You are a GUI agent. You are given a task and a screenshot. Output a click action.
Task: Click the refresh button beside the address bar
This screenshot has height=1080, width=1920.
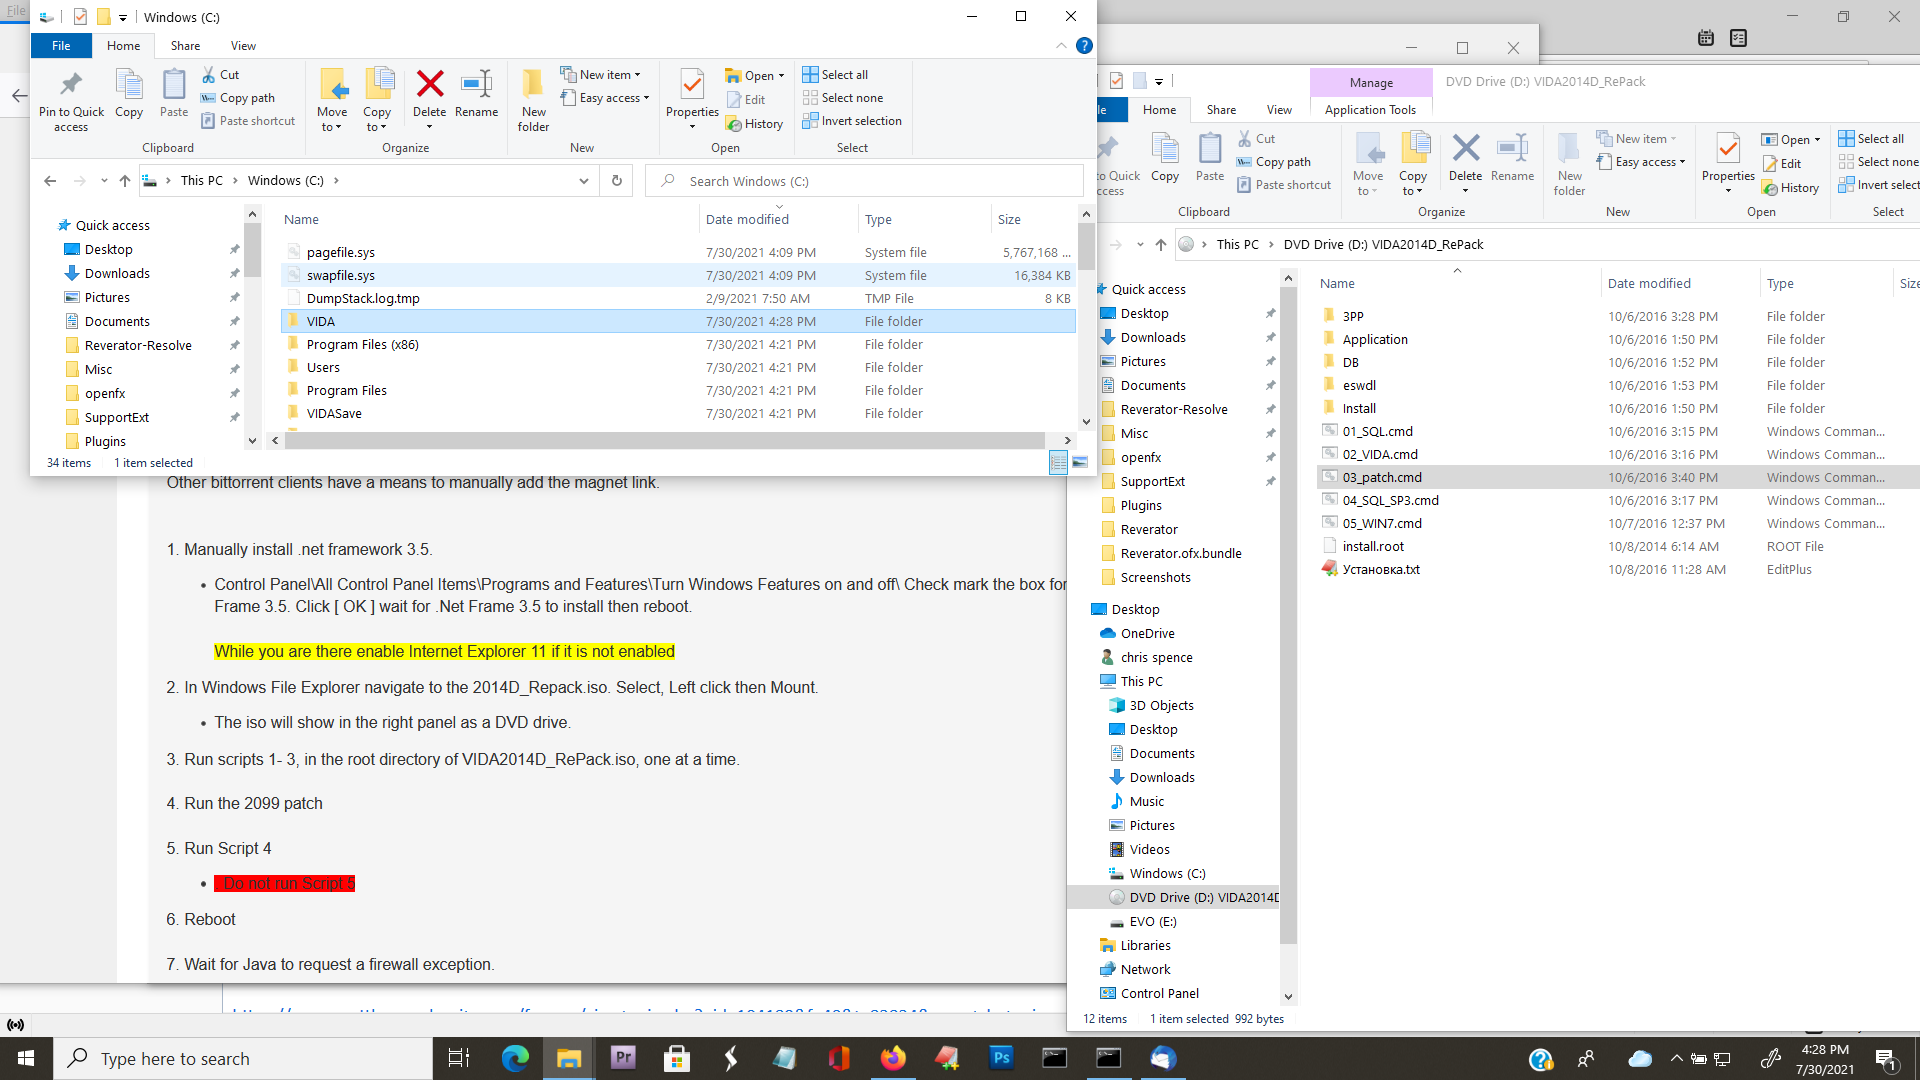[617, 181]
